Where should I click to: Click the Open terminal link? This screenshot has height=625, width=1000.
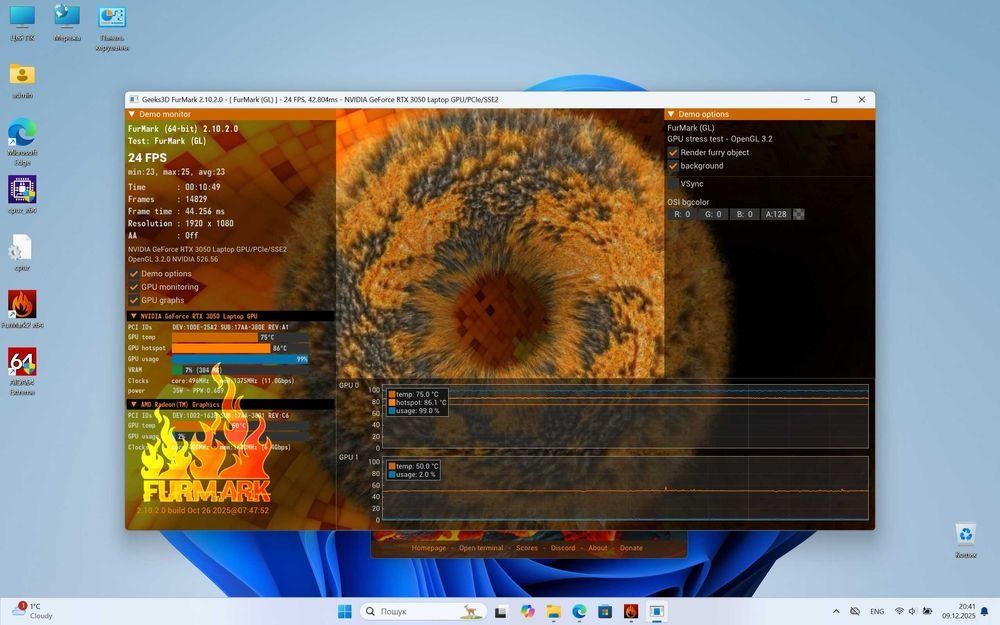point(481,548)
